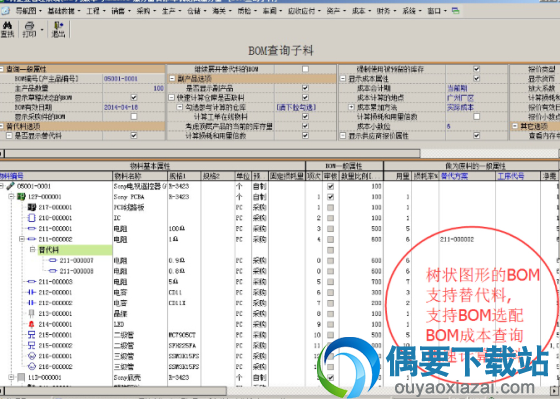Enable 继续展开替代料的BOM checkbox

305,69
